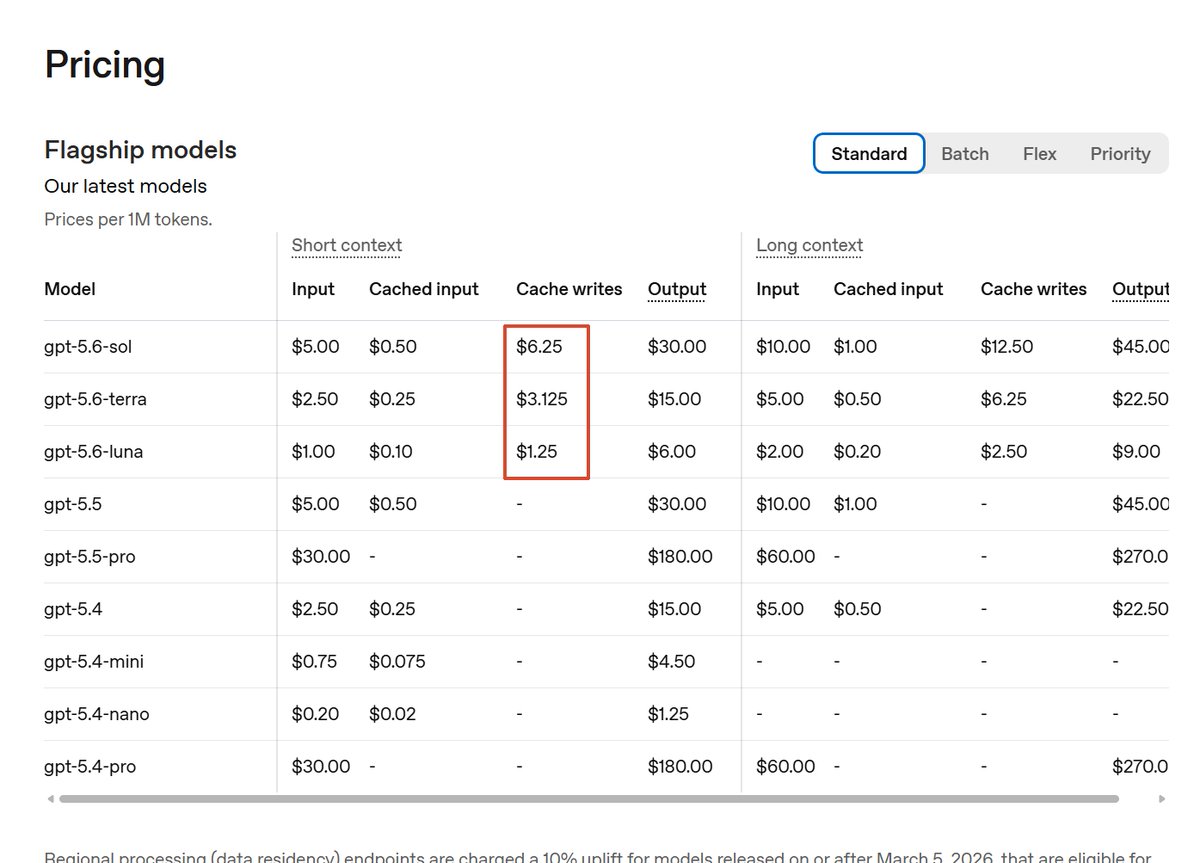Image resolution: width=1200 pixels, height=863 pixels.
Task: Click the $180.00 output price for gpt-5.4-pro
Action: tap(680, 767)
